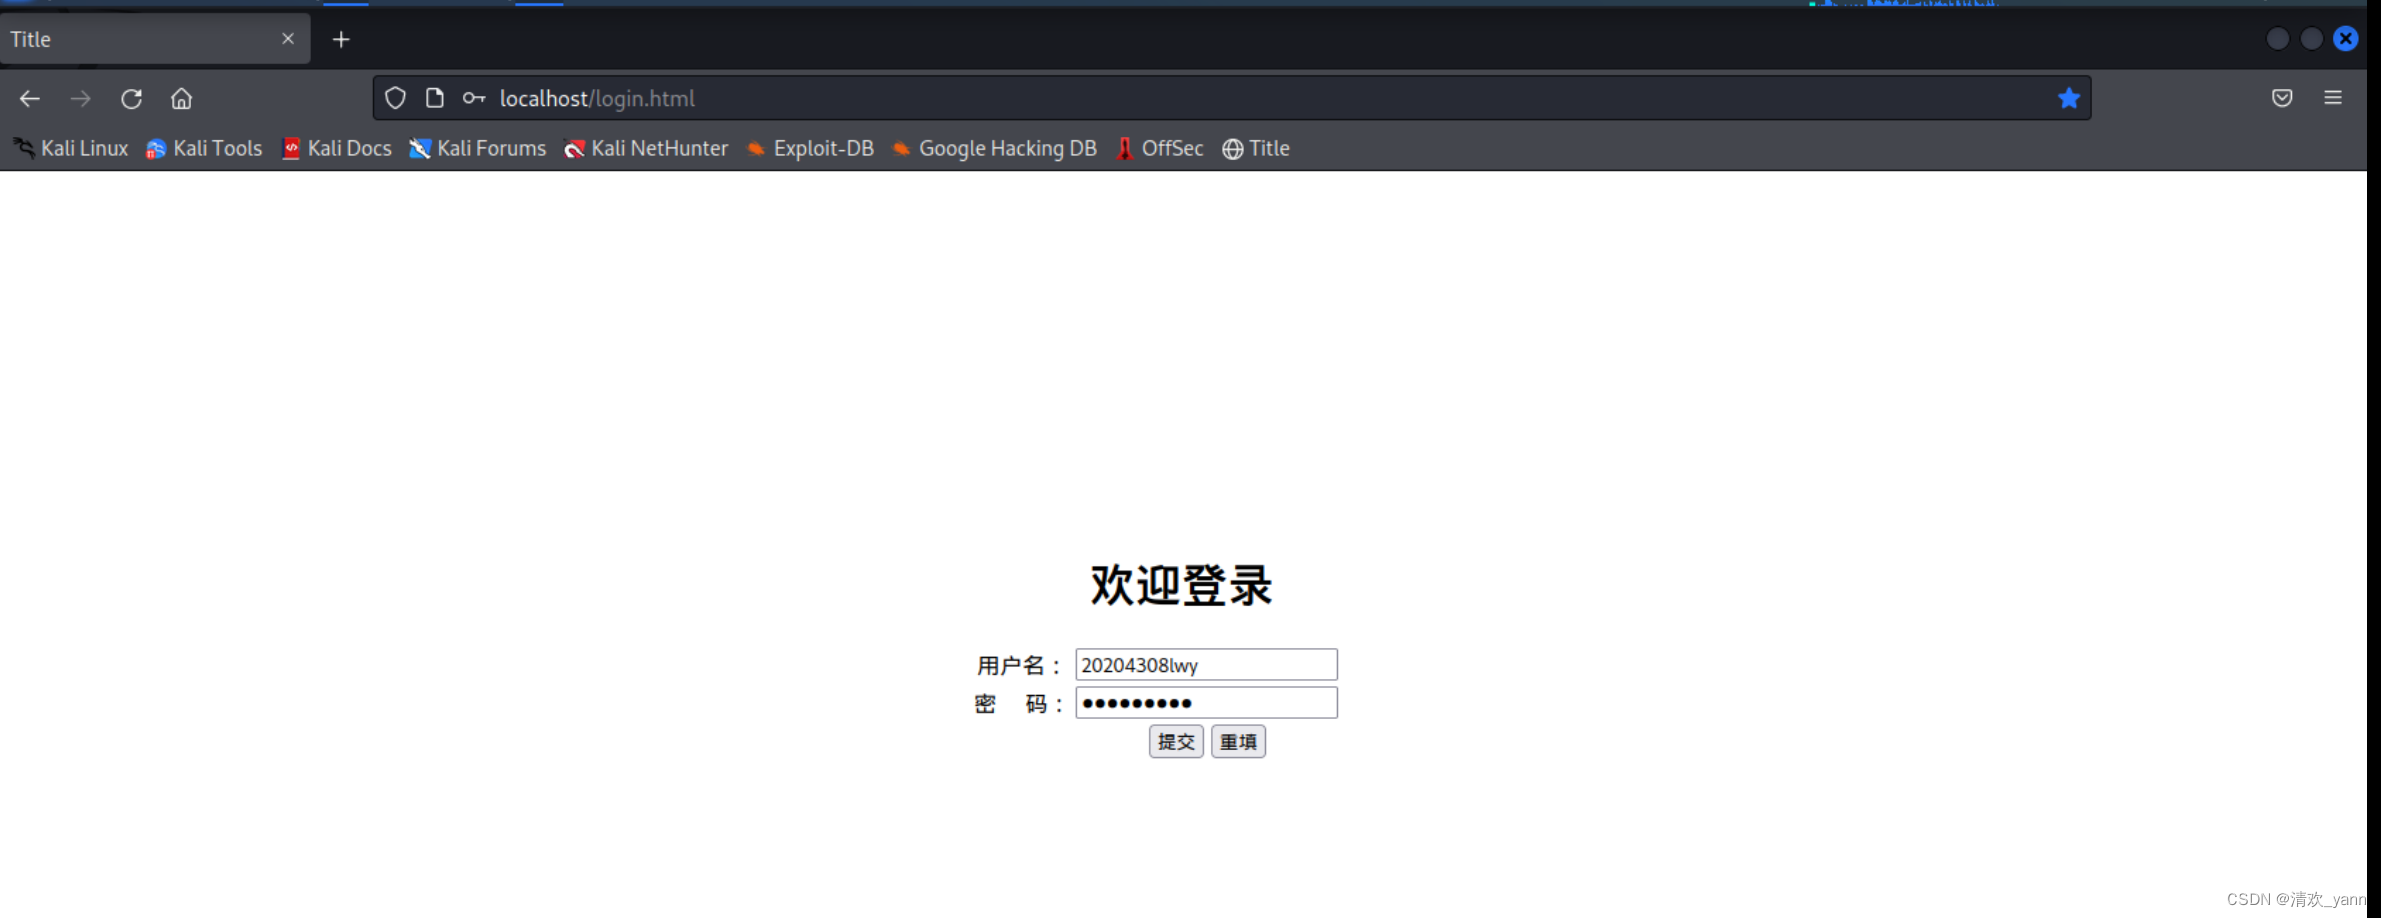Screen dimensions: 2381x918
Task: Navigate forward with the forward arrow
Action: [x=81, y=98]
